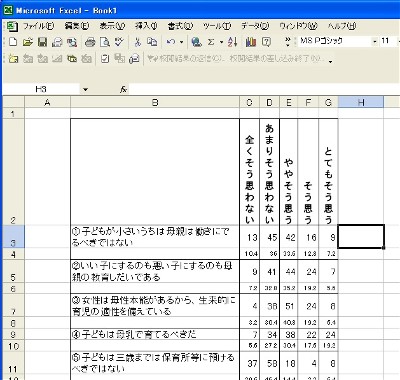Image resolution: width=400 pixels, height=380 pixels.
Task: Save the workbook with the floppy disk icon
Action: [x=42, y=42]
